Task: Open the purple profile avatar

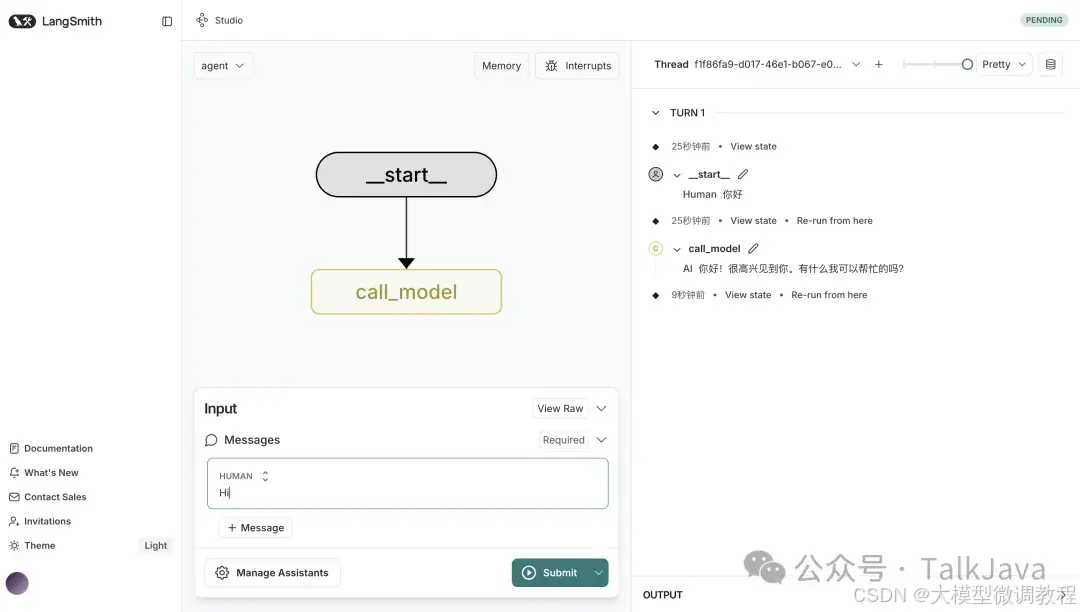Action: click(17, 583)
